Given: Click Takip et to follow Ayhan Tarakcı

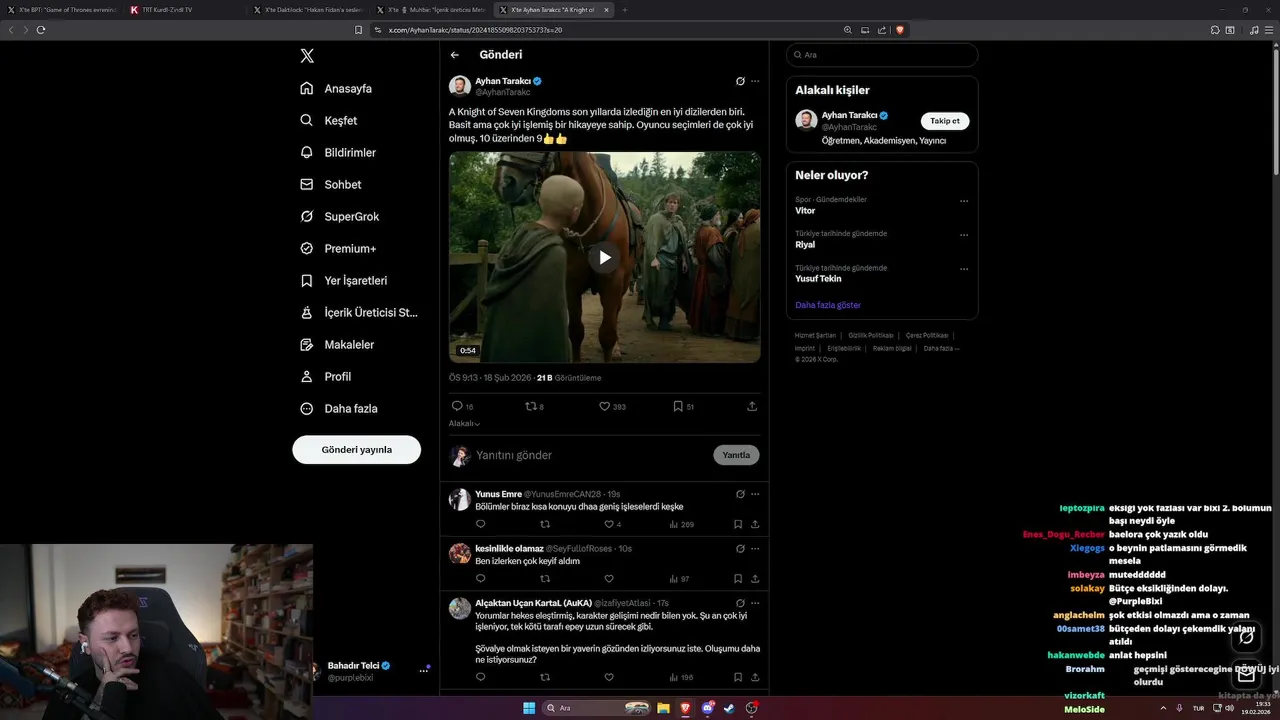Looking at the screenshot, I should [x=945, y=121].
